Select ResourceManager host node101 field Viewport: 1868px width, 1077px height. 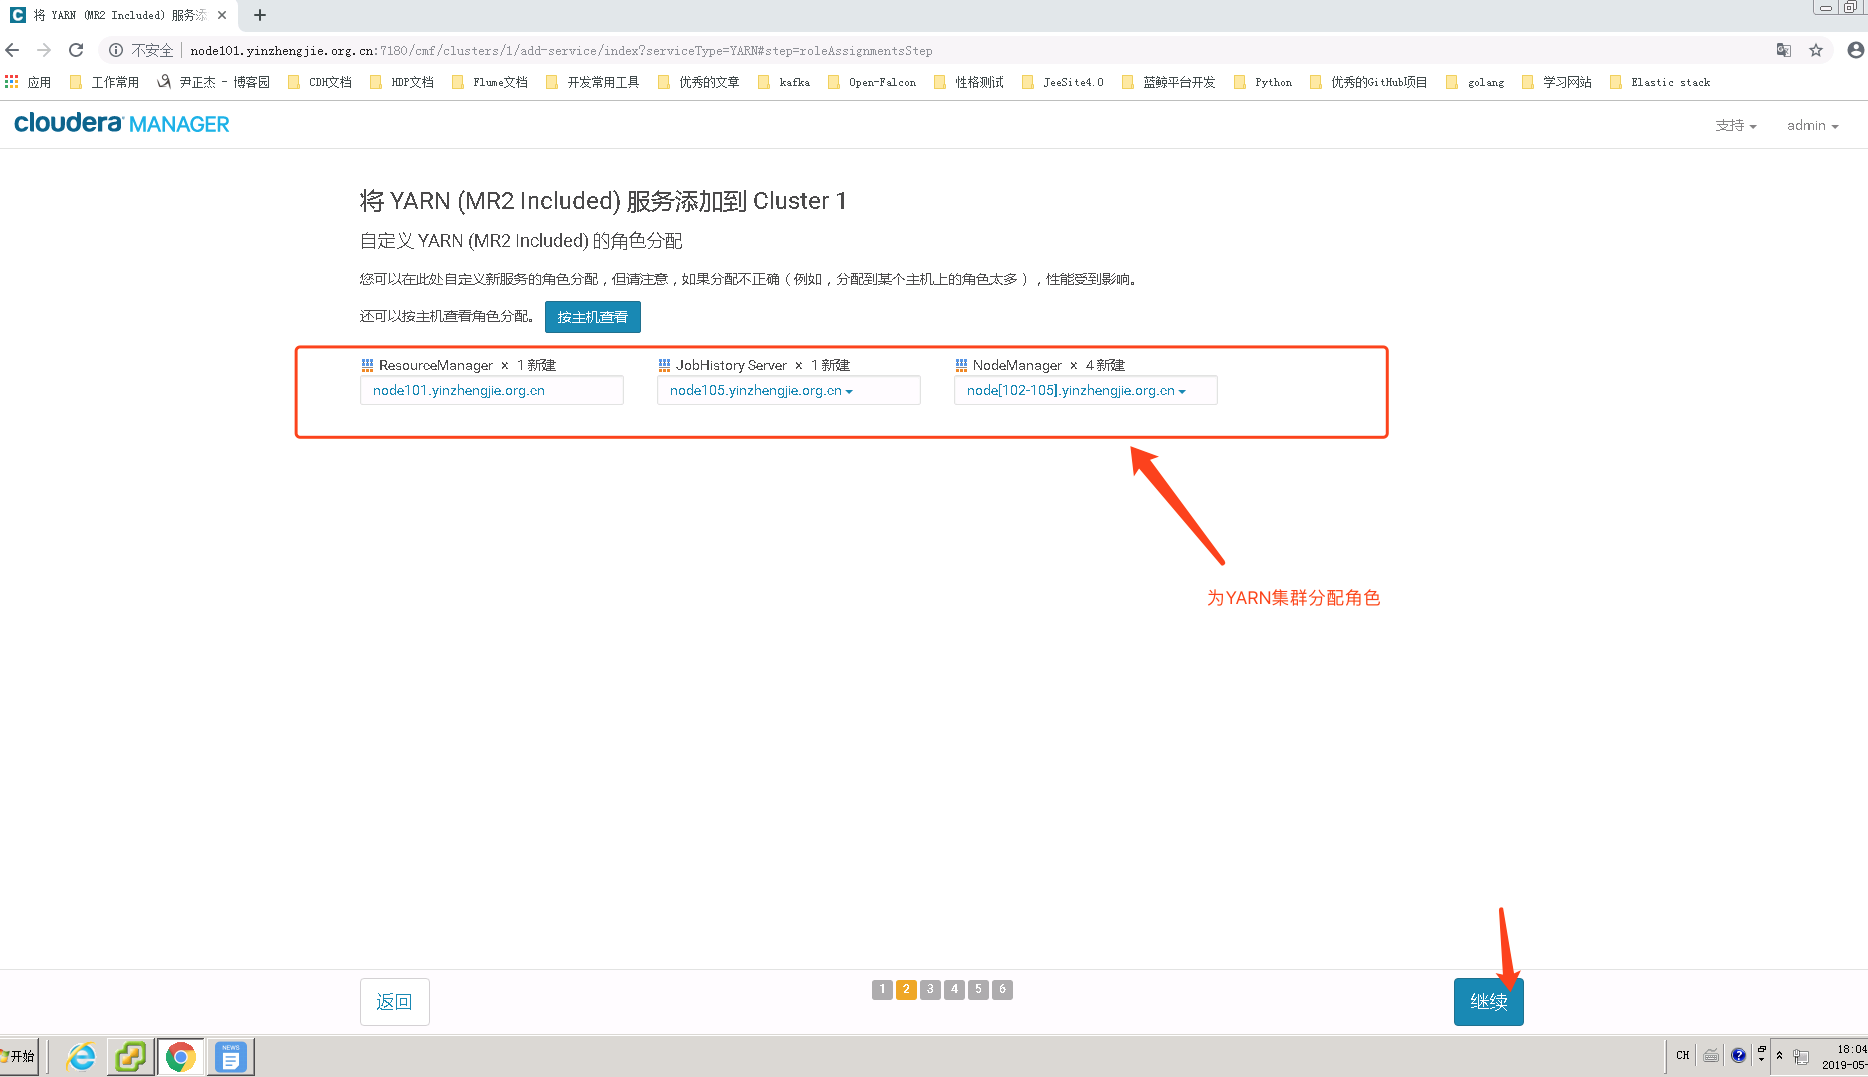tap(492, 390)
